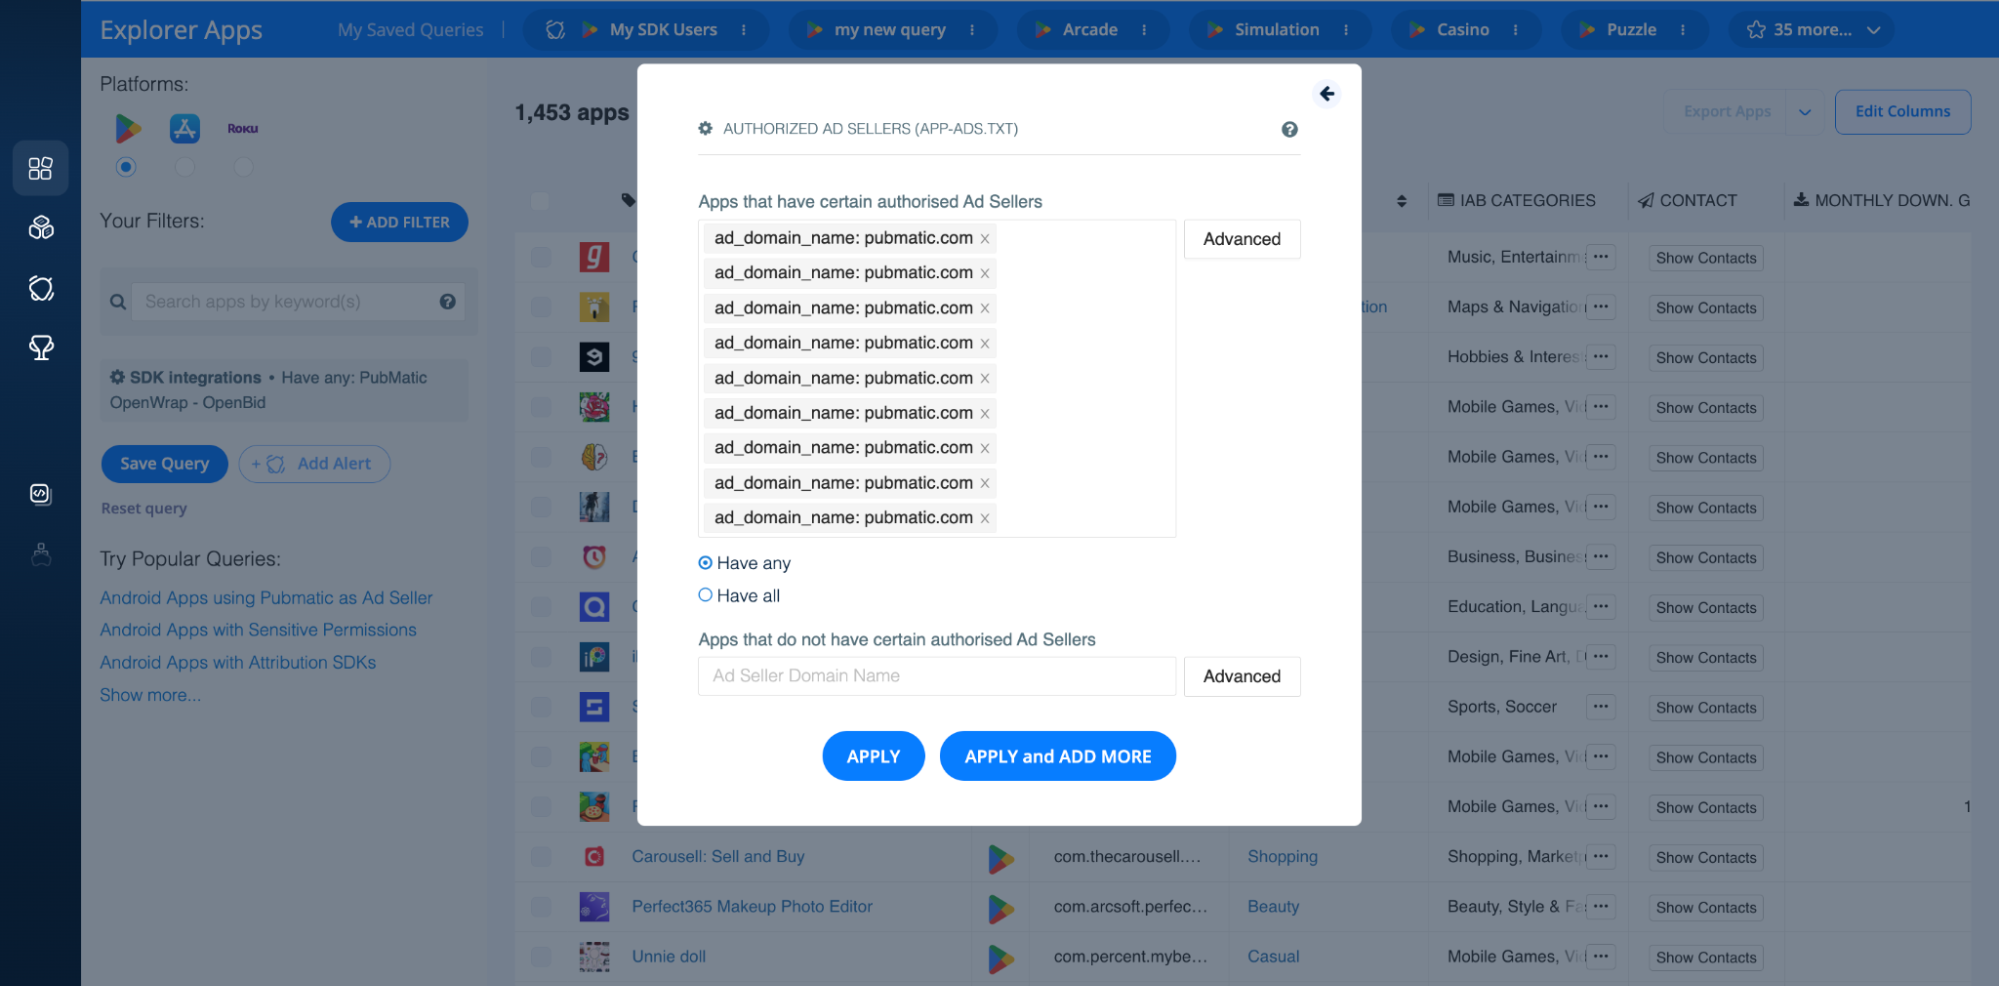This screenshot has width=1999, height=986.
Task: Select the Roku platform radio button
Action: pos(243,167)
